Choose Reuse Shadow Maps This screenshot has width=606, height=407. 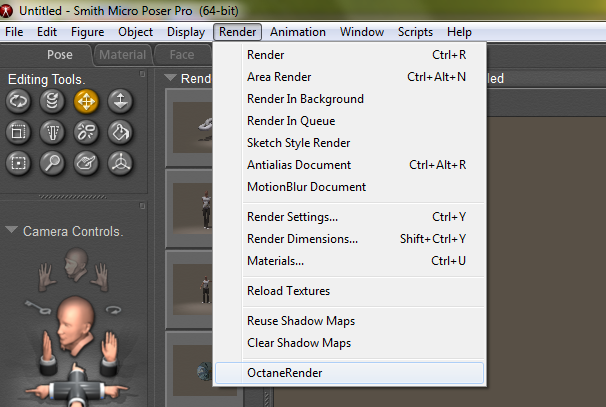click(x=349, y=321)
